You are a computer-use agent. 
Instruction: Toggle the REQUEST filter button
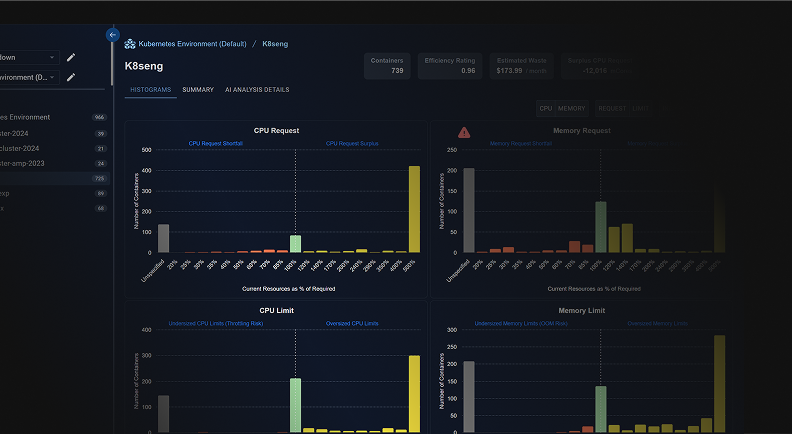(x=611, y=108)
